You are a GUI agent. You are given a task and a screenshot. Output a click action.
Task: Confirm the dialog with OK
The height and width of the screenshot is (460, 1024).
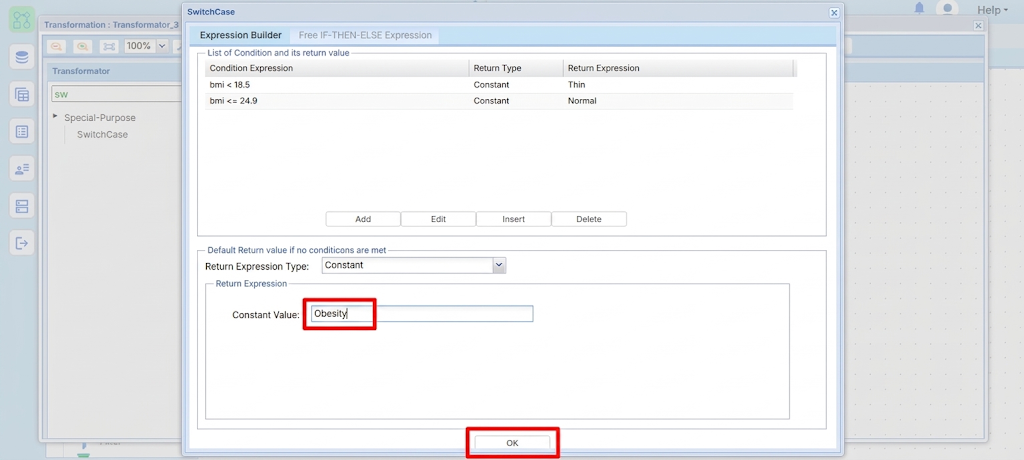click(512, 443)
